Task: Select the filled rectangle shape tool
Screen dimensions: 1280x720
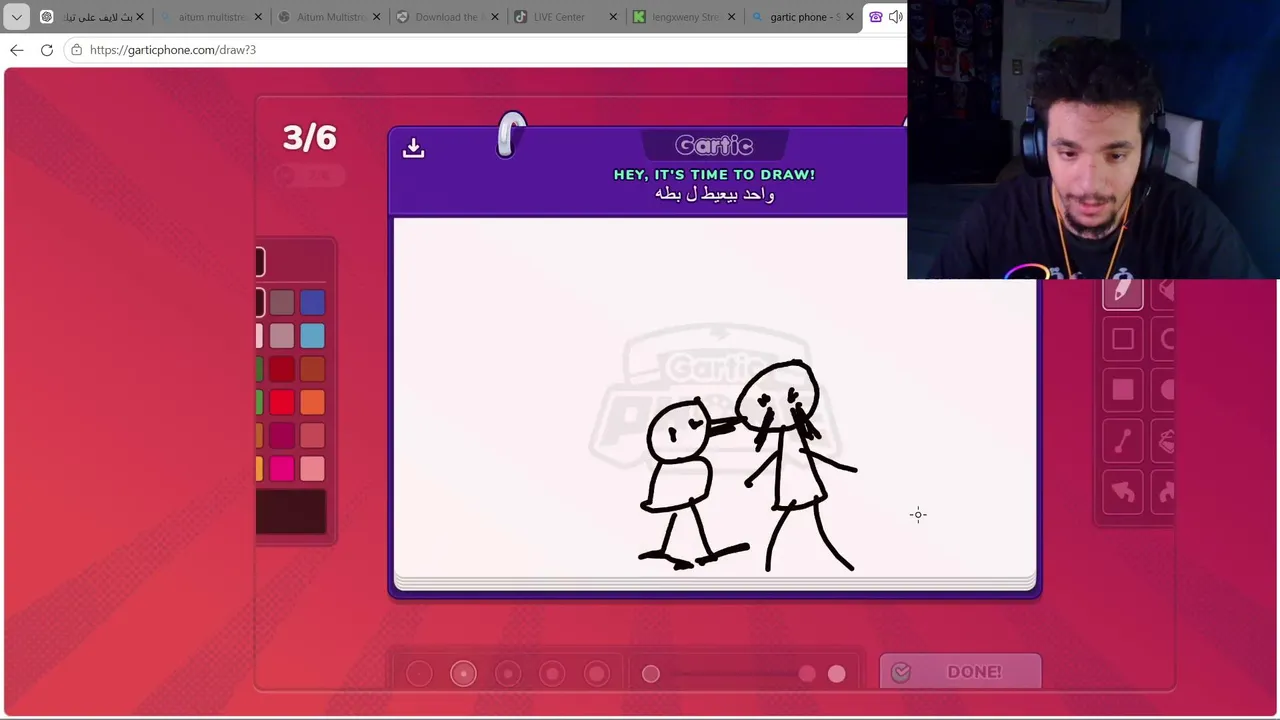Action: pos(1122,390)
